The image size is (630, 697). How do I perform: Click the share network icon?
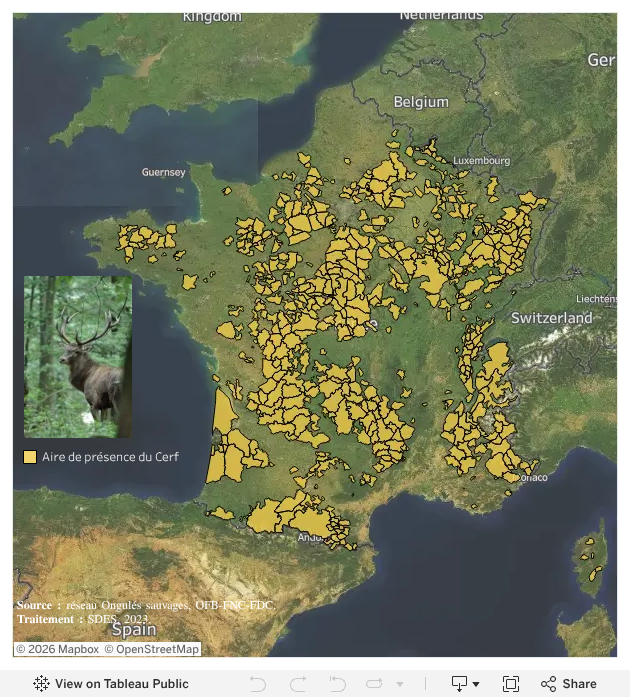click(x=548, y=684)
